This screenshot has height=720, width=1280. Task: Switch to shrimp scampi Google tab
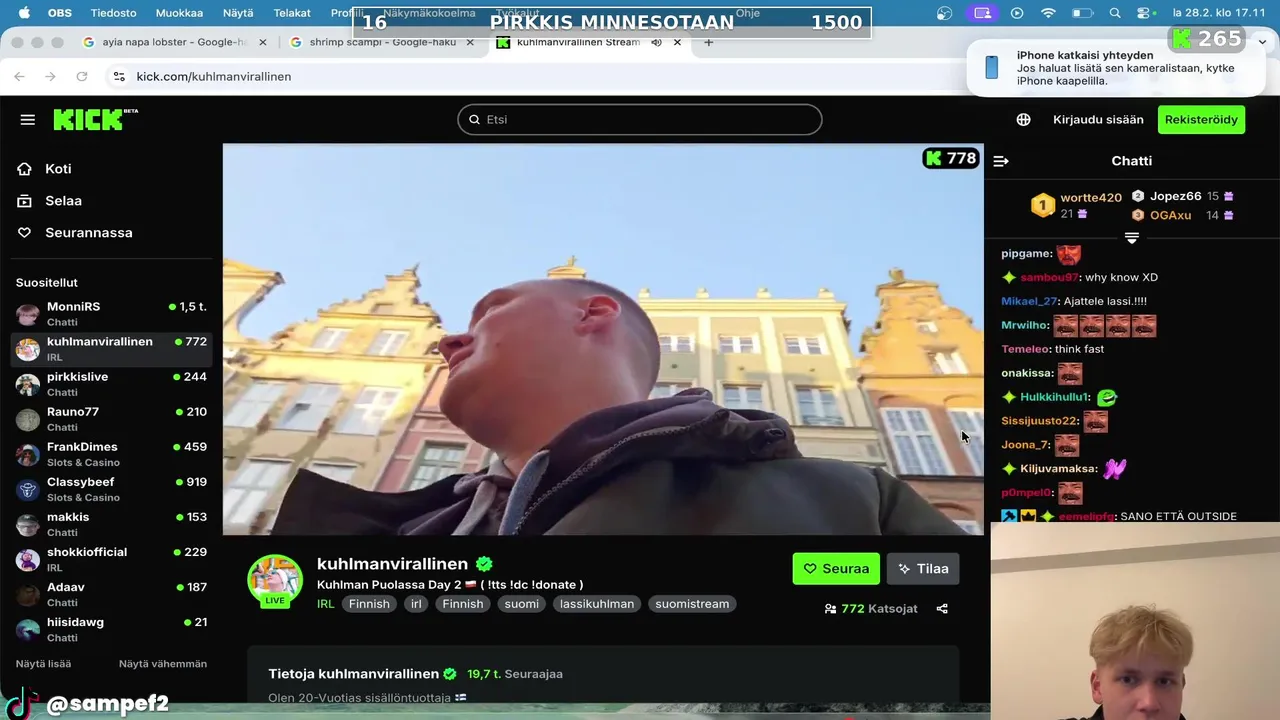[382, 42]
